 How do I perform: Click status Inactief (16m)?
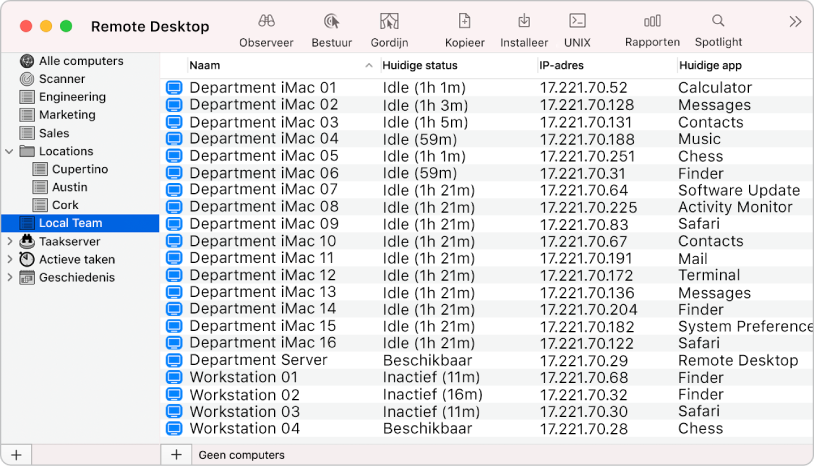(x=432, y=395)
